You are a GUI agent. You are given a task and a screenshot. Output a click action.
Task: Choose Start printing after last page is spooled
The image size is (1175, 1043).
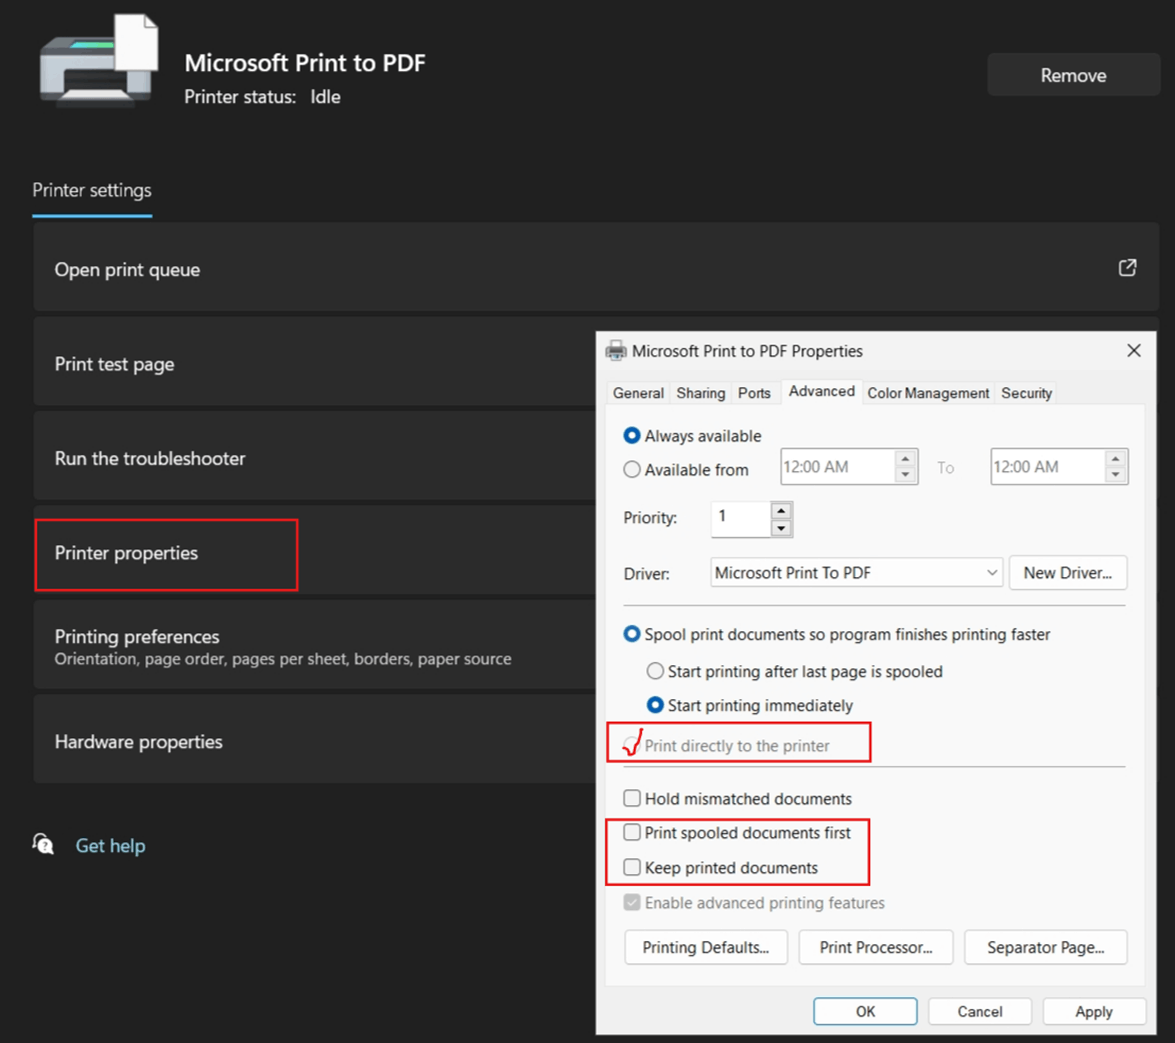click(655, 671)
